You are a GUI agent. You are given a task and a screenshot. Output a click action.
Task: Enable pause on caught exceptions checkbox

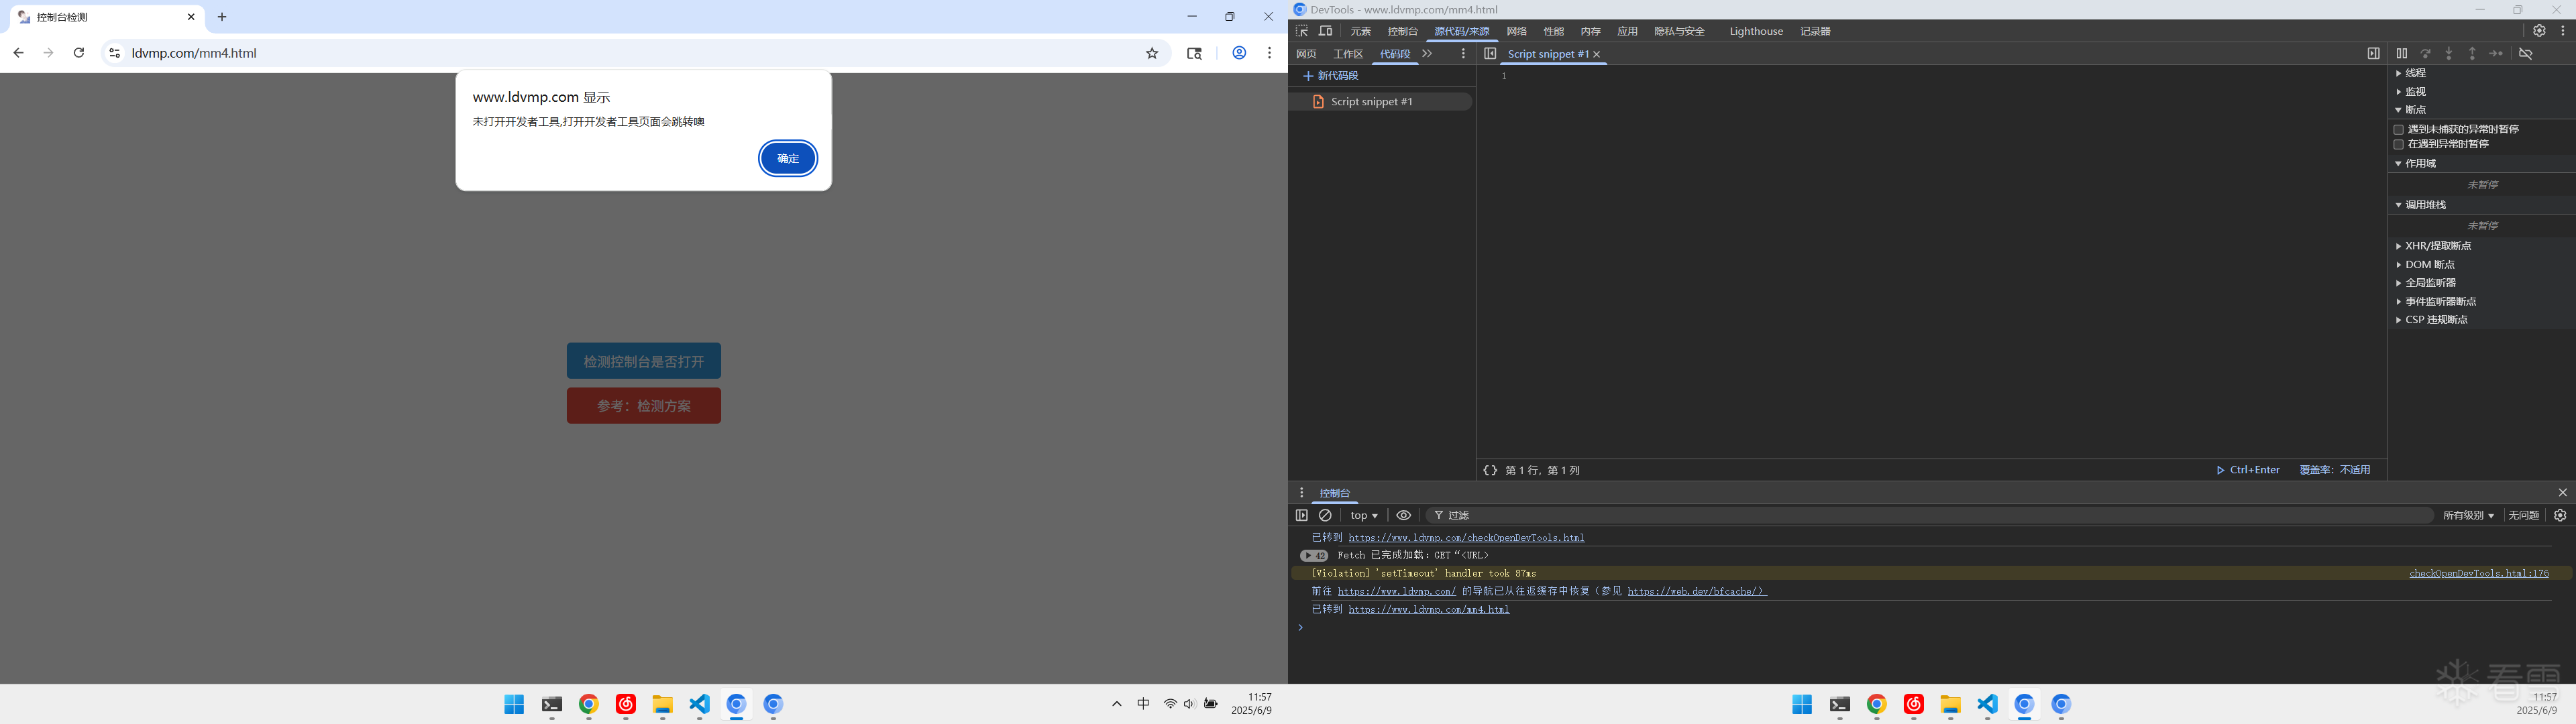(x=2398, y=144)
